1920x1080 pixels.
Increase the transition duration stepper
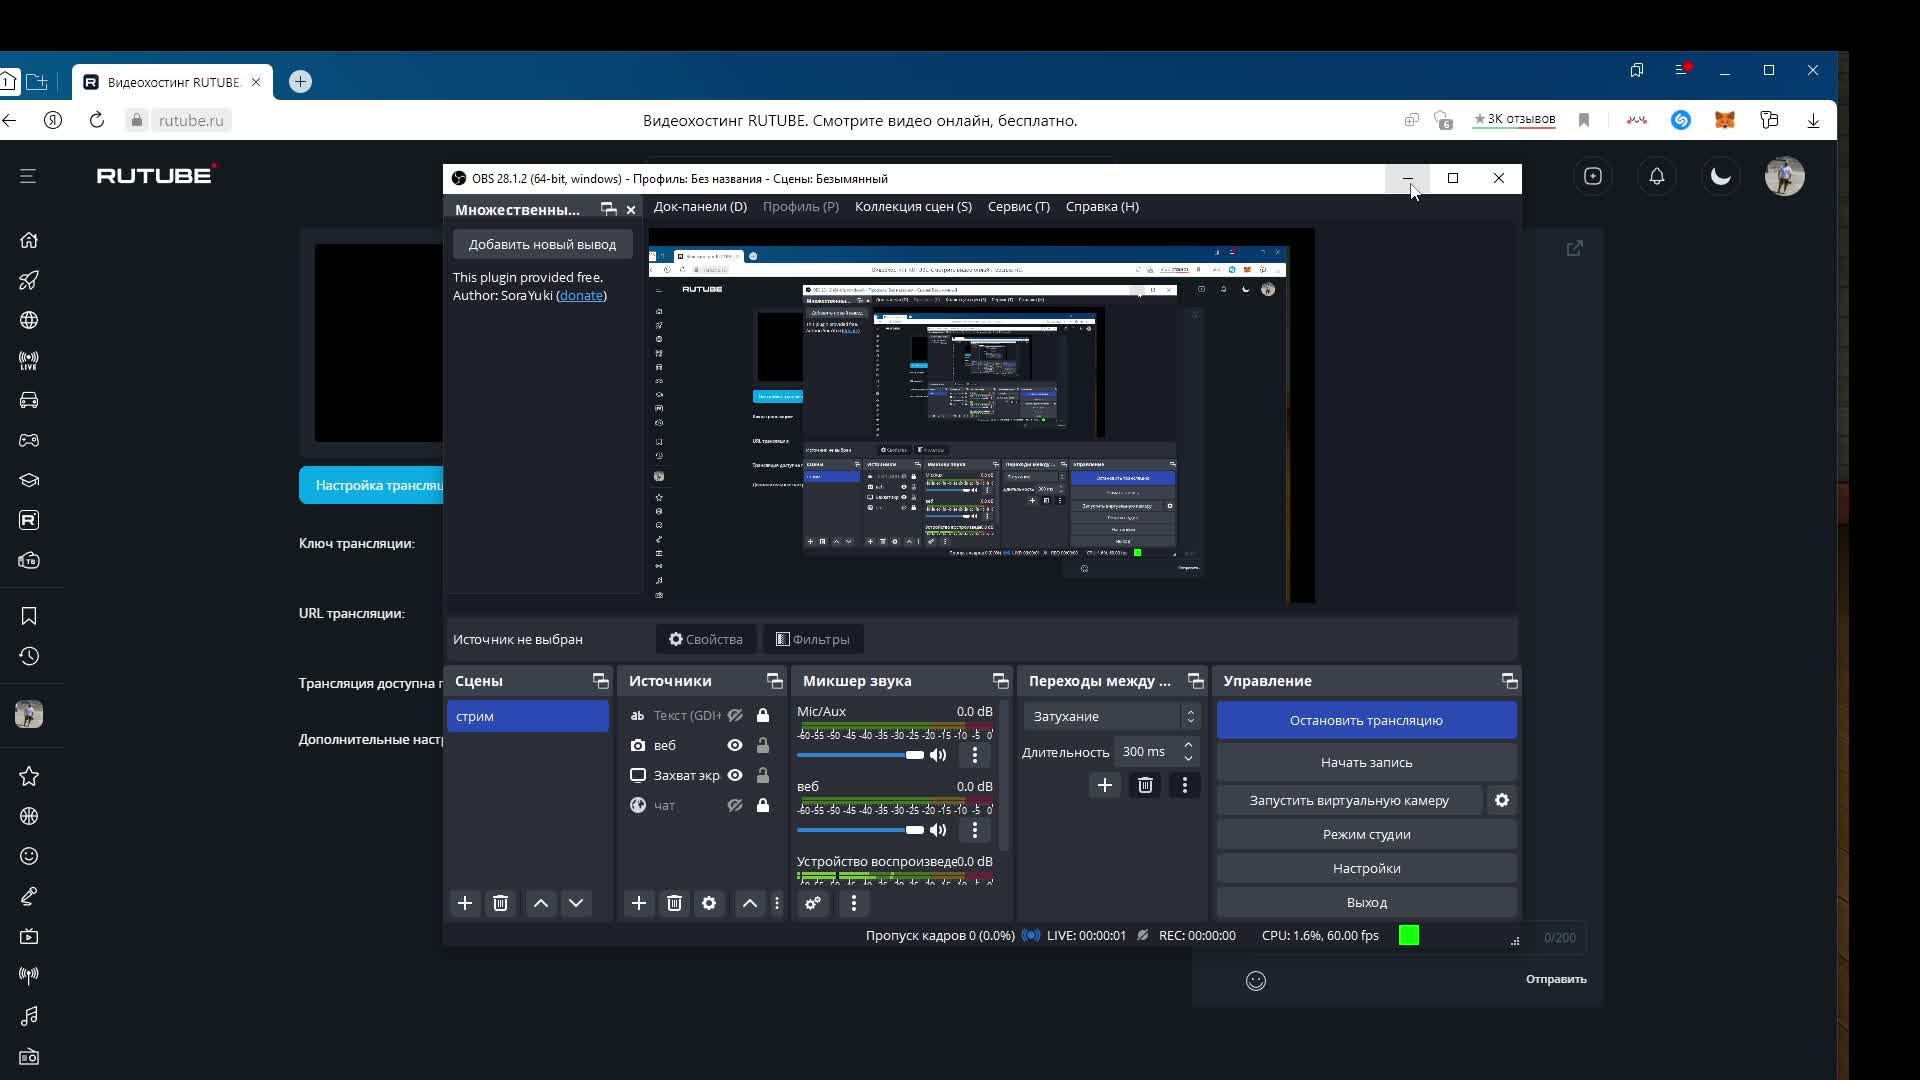coord(1188,745)
